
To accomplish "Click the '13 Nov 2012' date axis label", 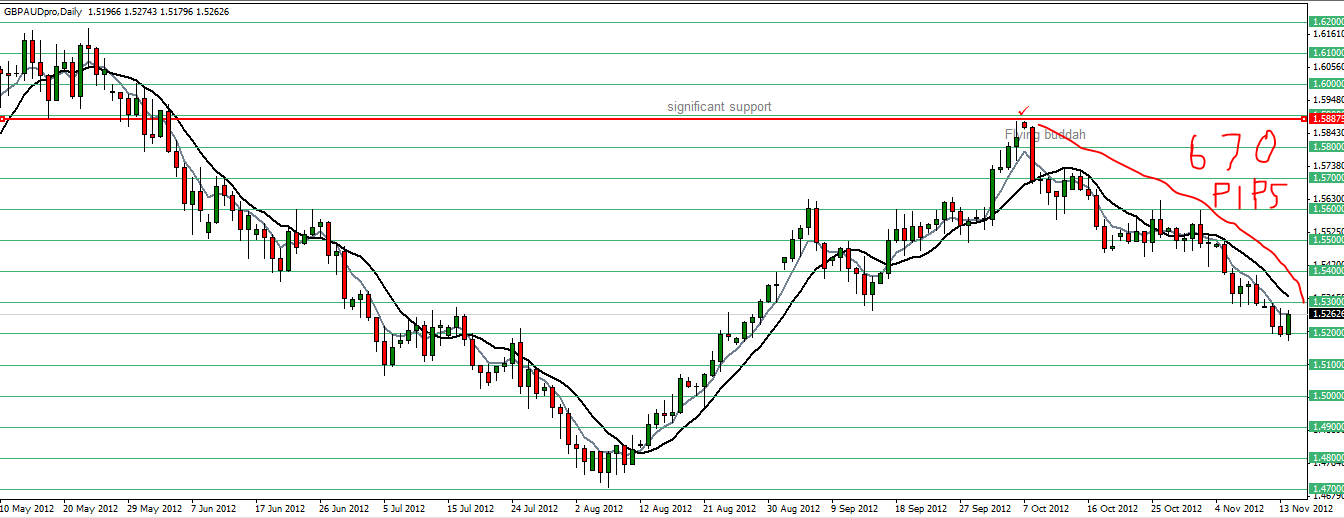I will pyautogui.click(x=1307, y=509).
